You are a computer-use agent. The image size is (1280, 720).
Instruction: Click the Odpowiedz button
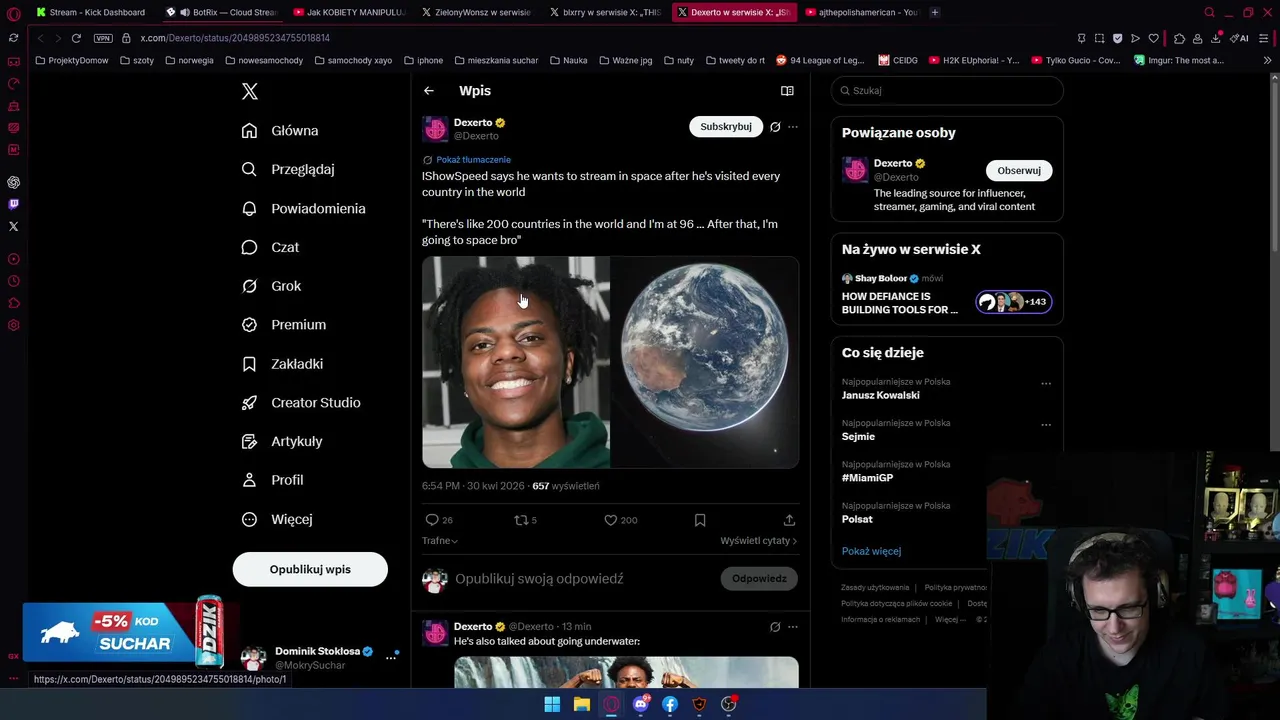(759, 579)
